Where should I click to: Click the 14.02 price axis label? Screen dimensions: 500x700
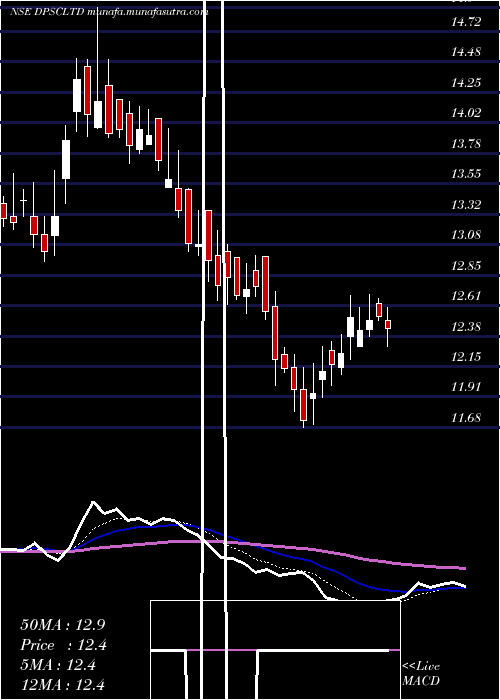pos(466,113)
